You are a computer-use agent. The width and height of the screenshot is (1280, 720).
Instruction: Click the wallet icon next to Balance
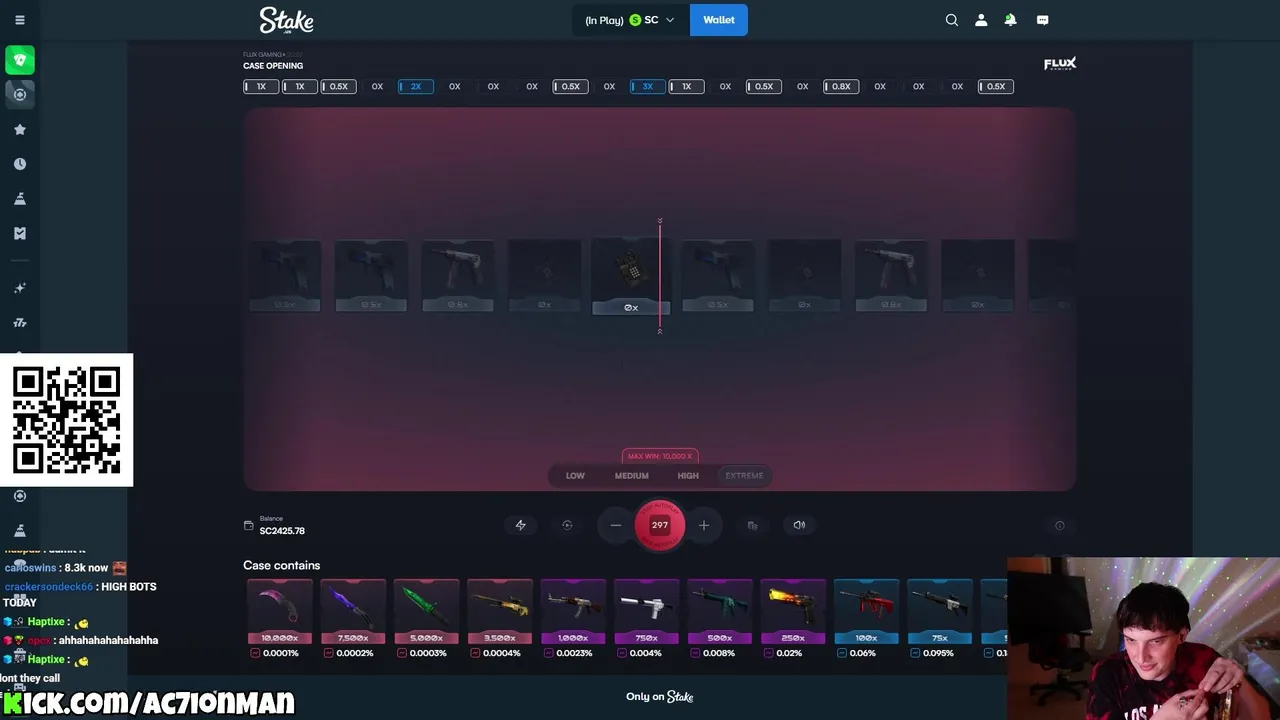pos(249,526)
